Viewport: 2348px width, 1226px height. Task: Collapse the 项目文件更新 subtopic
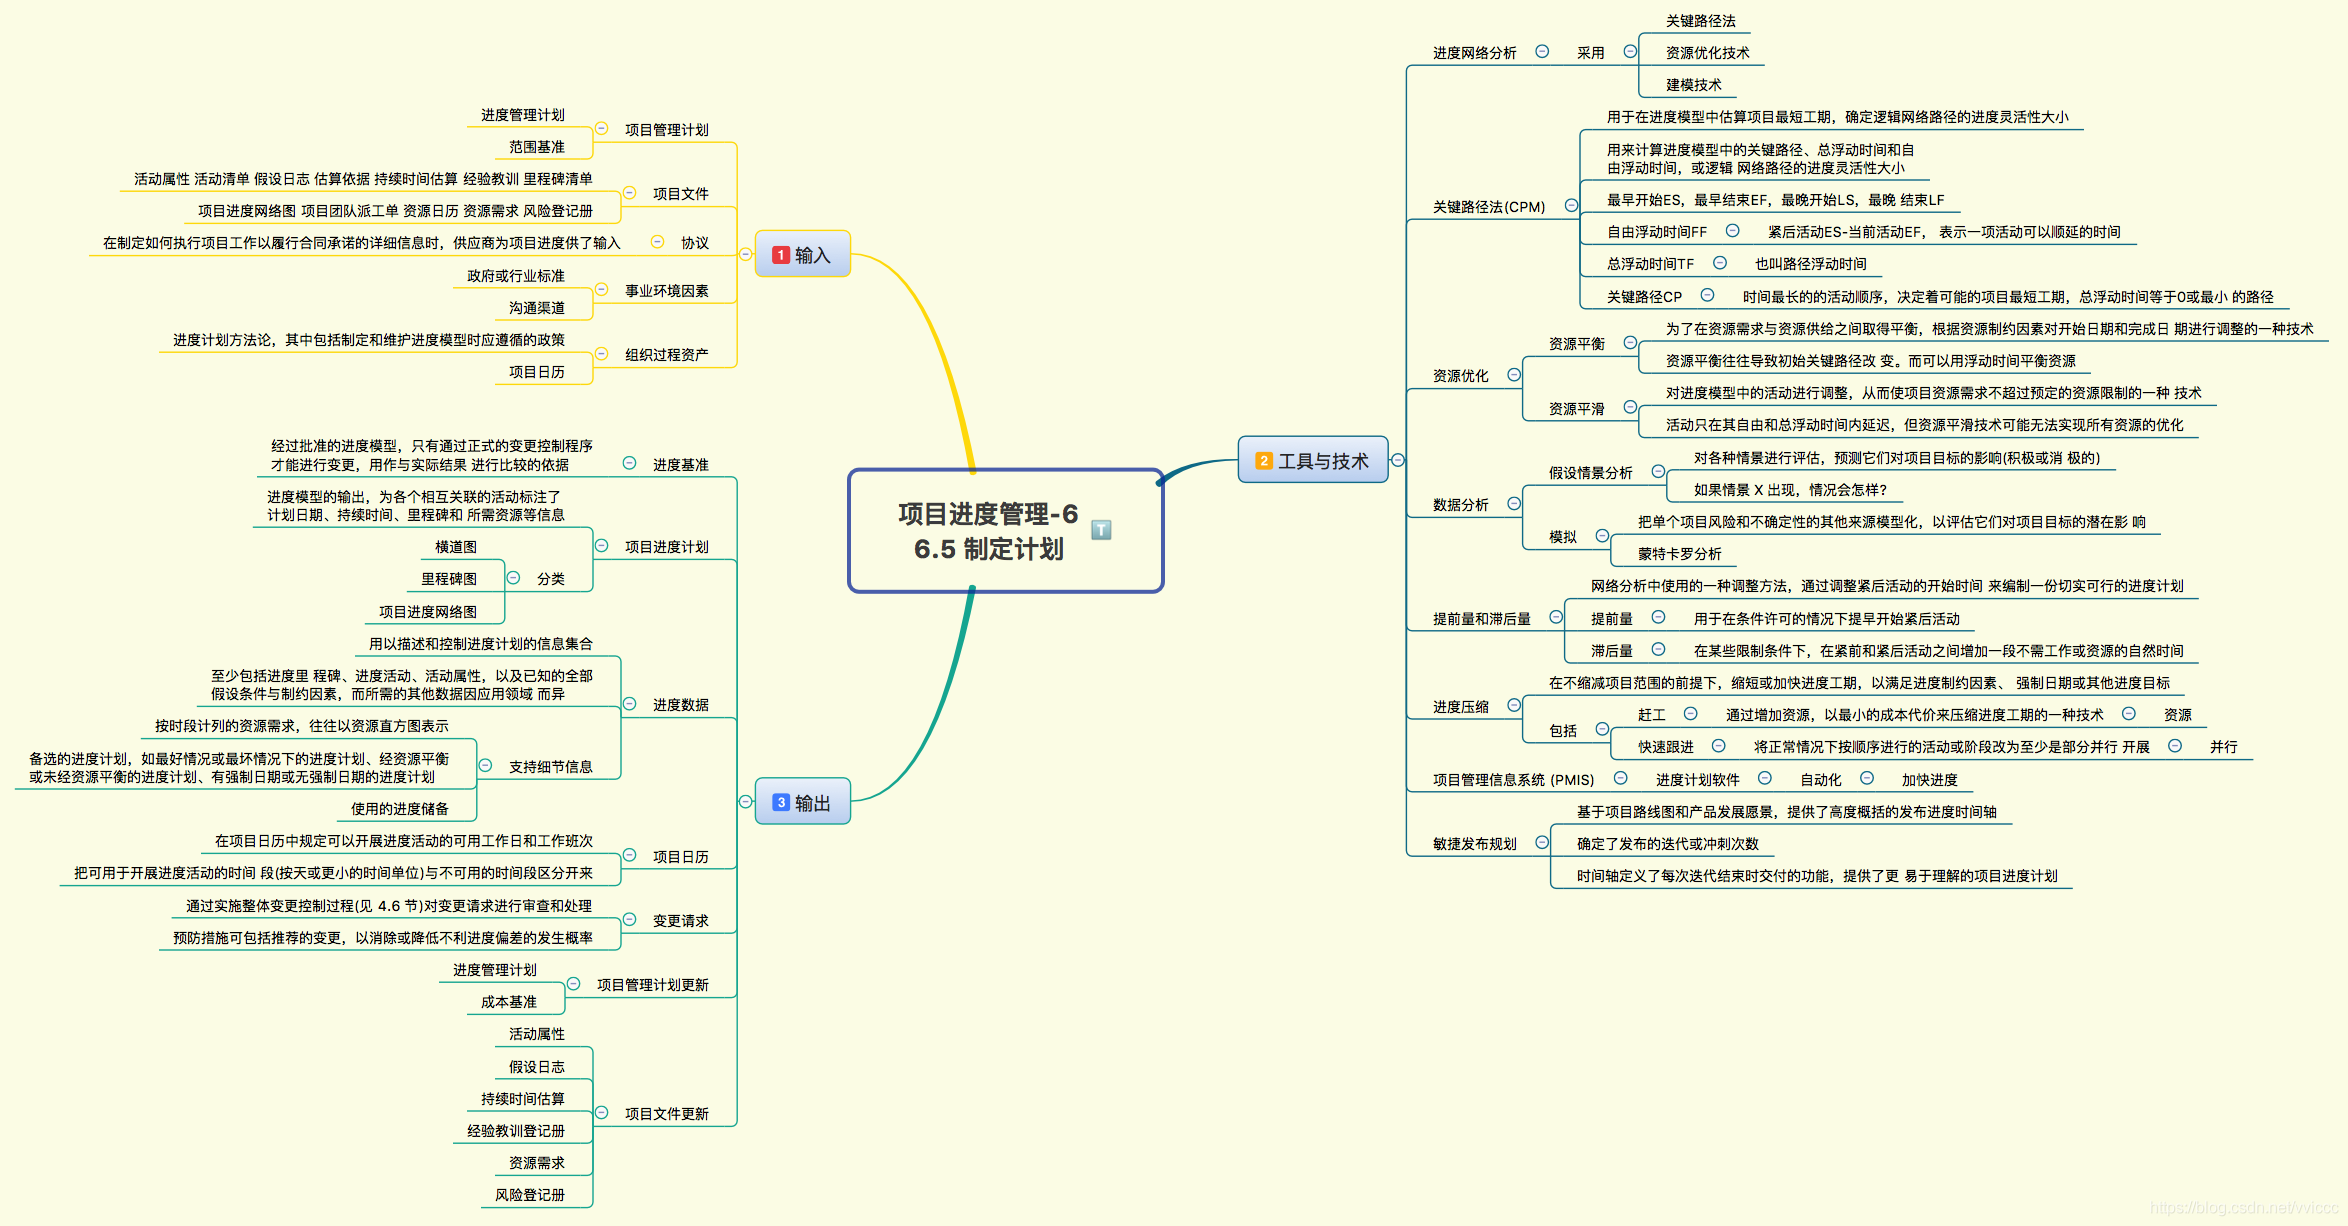point(602,1112)
